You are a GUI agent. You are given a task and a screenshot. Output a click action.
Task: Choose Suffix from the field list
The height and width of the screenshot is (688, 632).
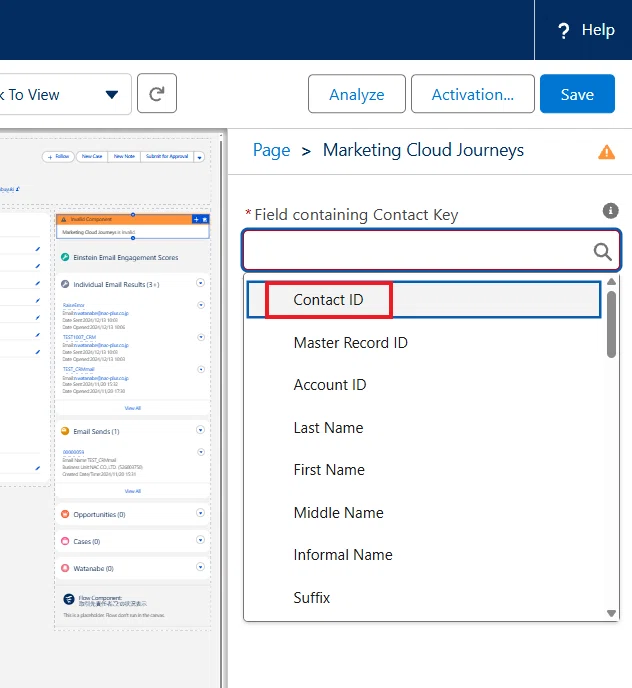click(424, 598)
